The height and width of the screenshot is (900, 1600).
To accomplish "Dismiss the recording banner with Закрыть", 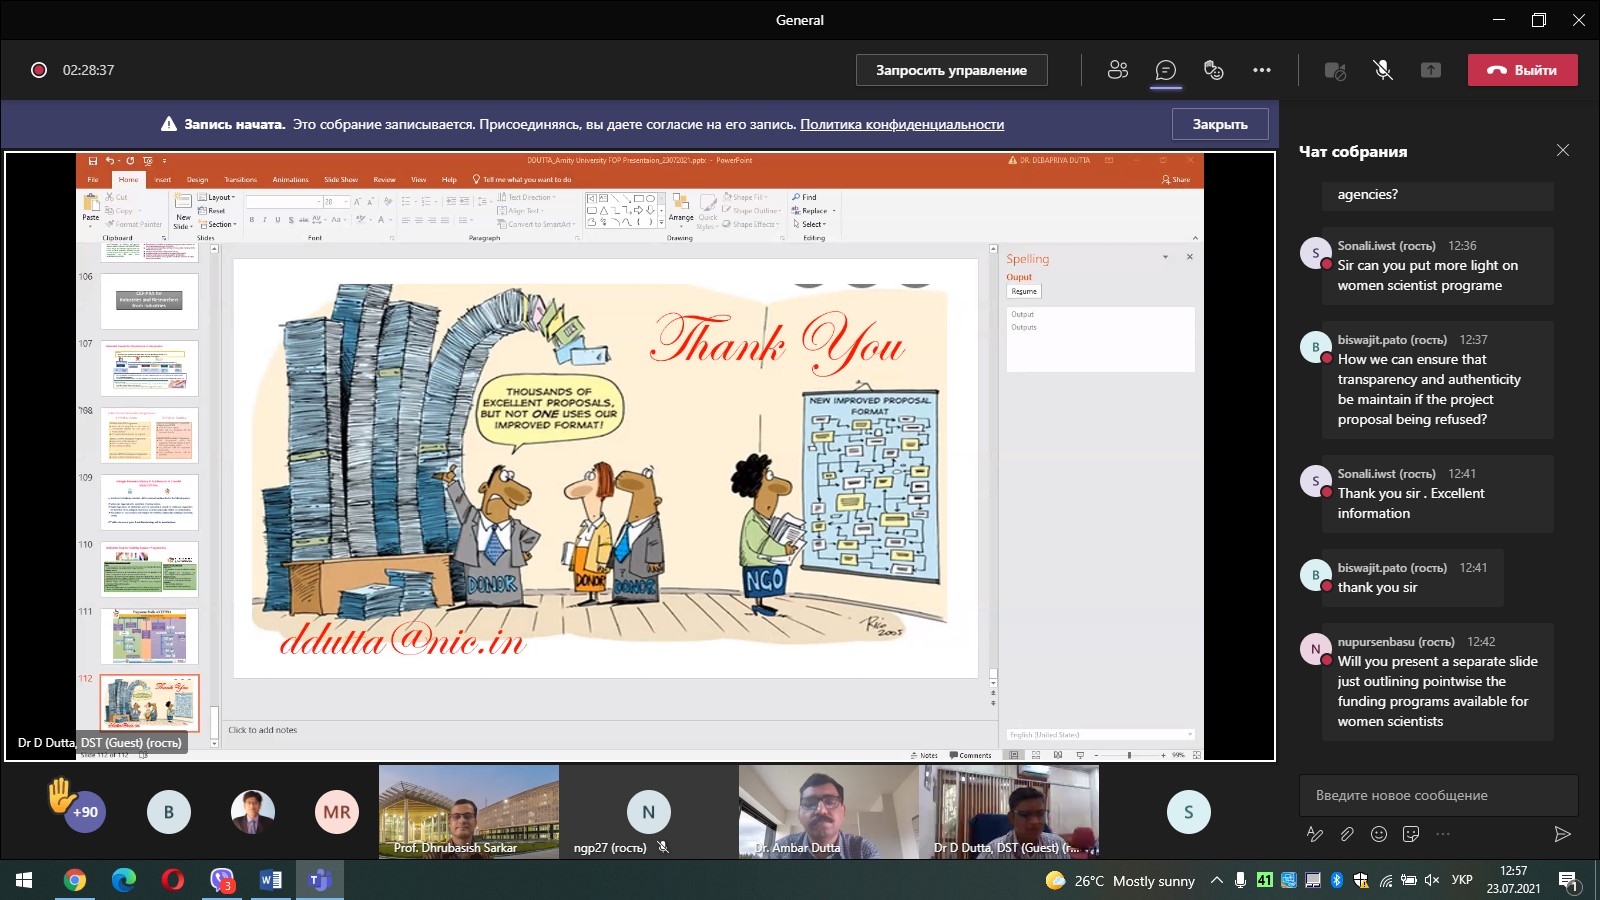I will [x=1219, y=124].
